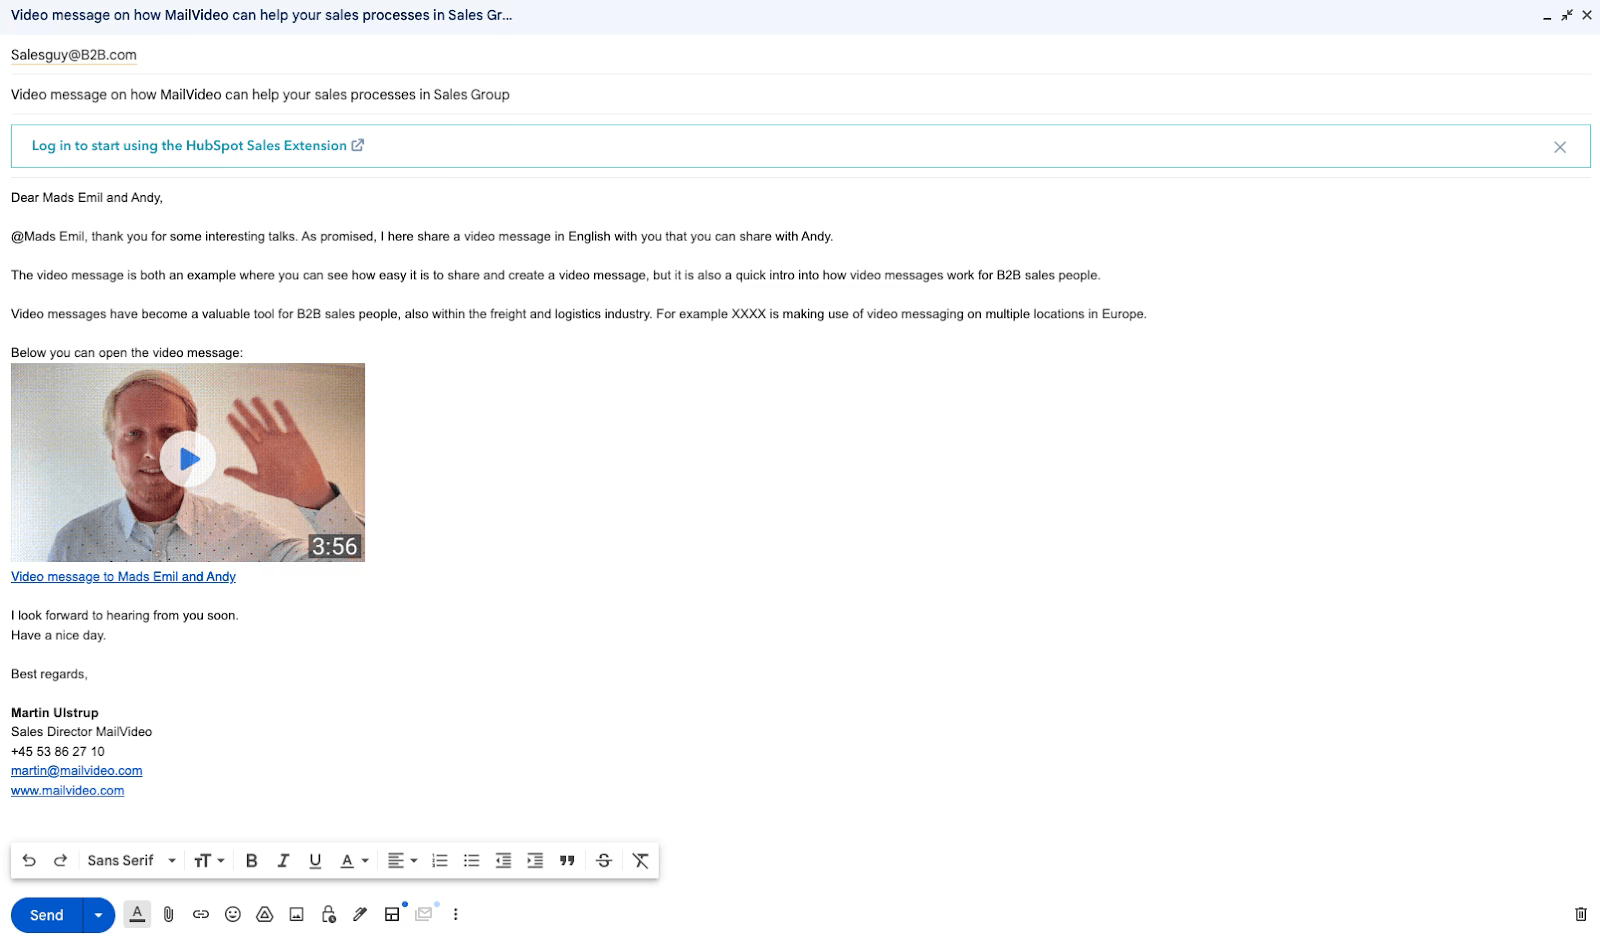Image resolution: width=1600 pixels, height=947 pixels.
Task: Insert files from Google Drive
Action: (265, 914)
